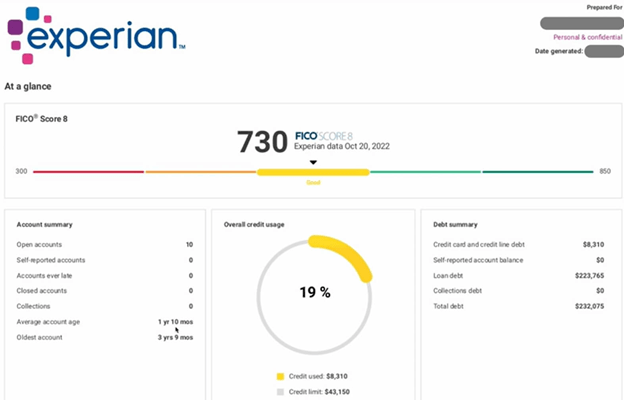Click the "Good" rating label
This screenshot has width=624, height=400.
[313, 183]
